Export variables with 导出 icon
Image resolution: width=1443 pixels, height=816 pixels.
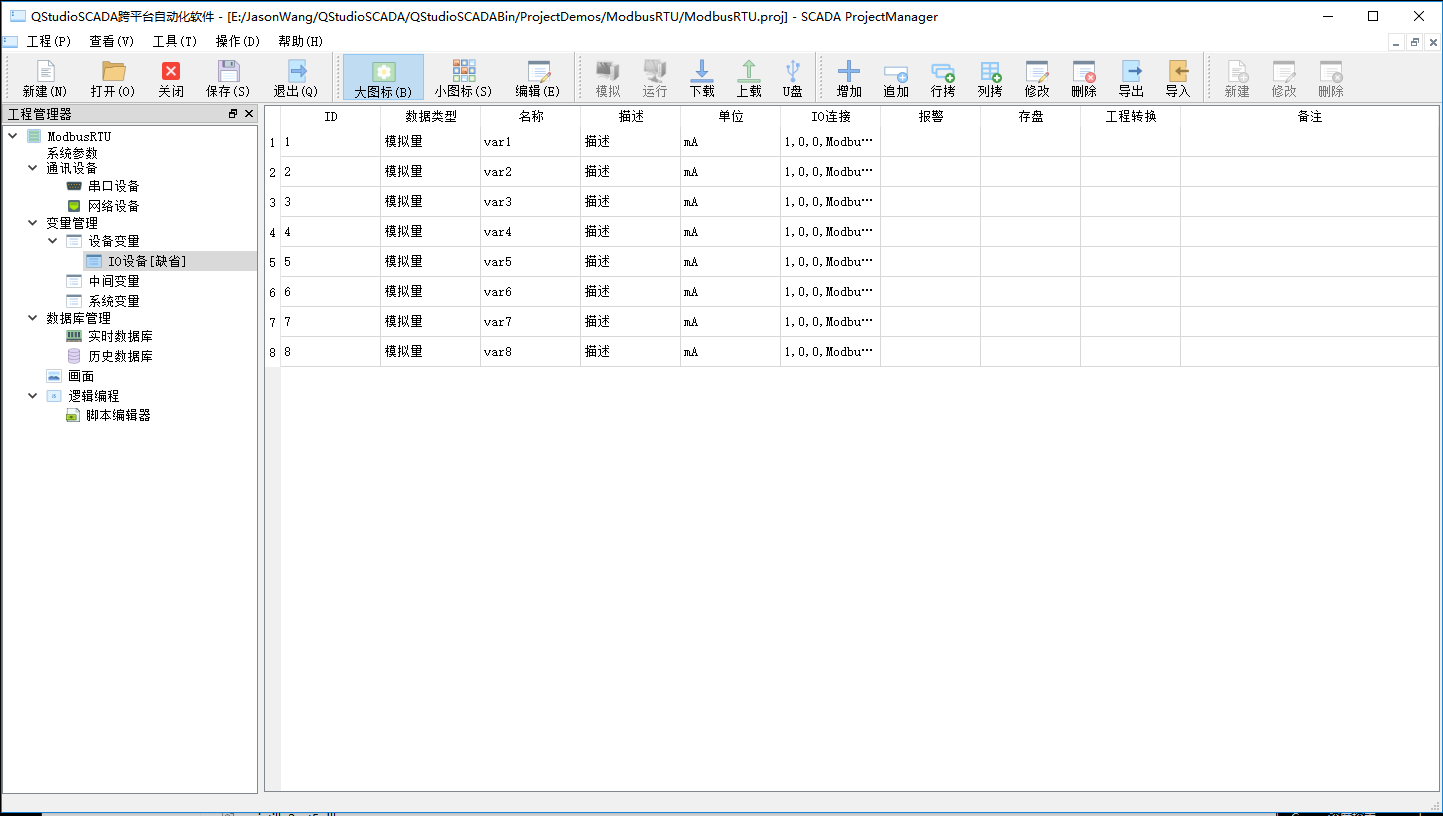tap(1132, 77)
